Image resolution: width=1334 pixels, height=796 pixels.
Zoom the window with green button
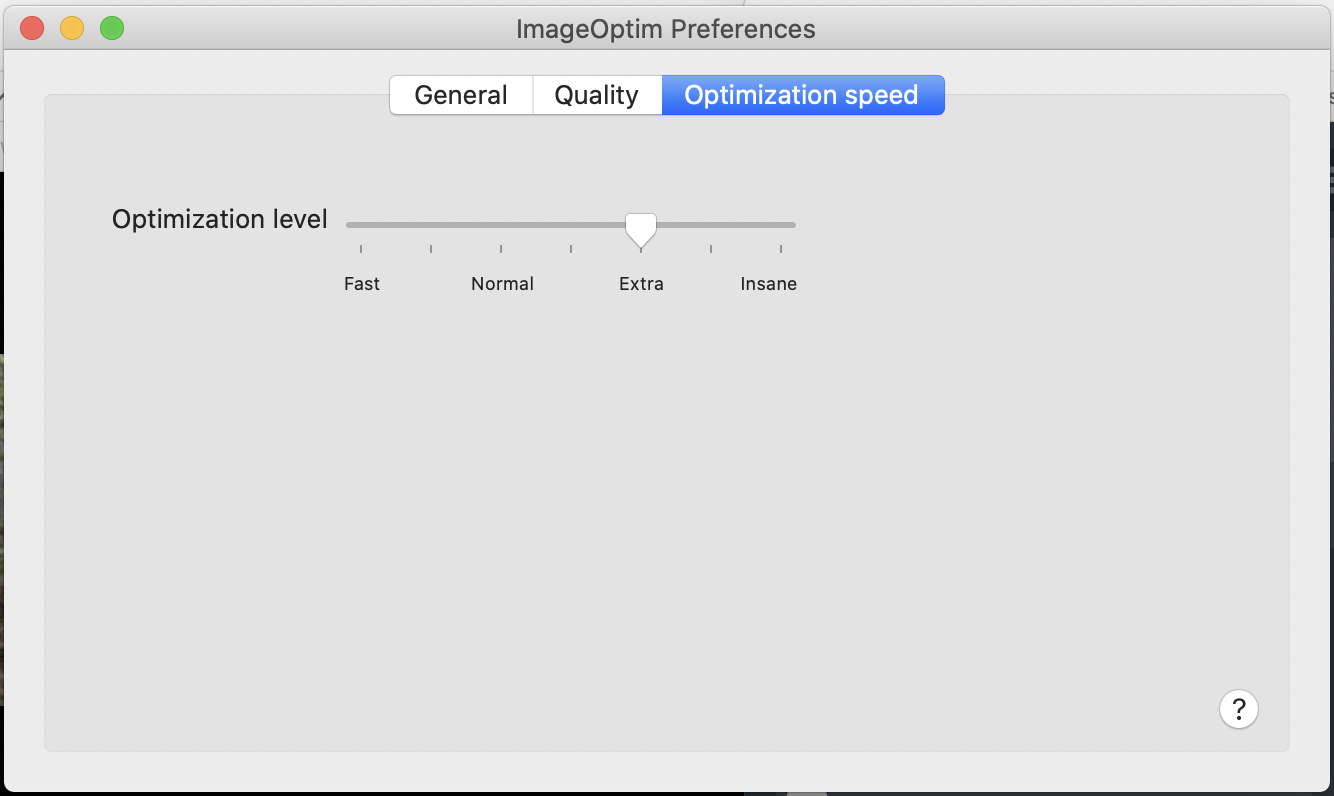[x=112, y=28]
